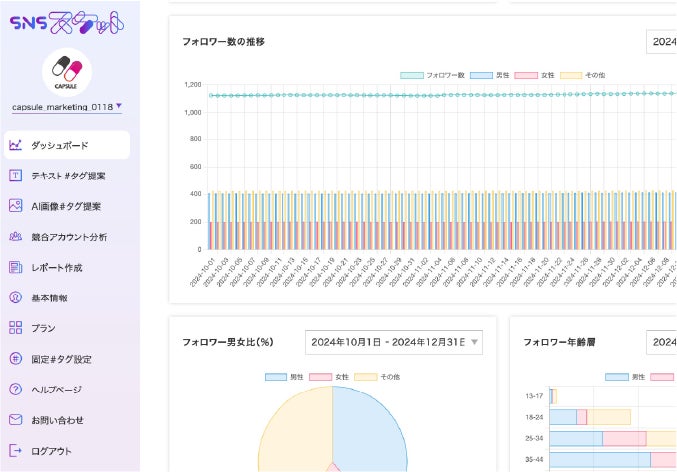
Task: Click the フォロワー男女比(%) heading
Action: 228,342
